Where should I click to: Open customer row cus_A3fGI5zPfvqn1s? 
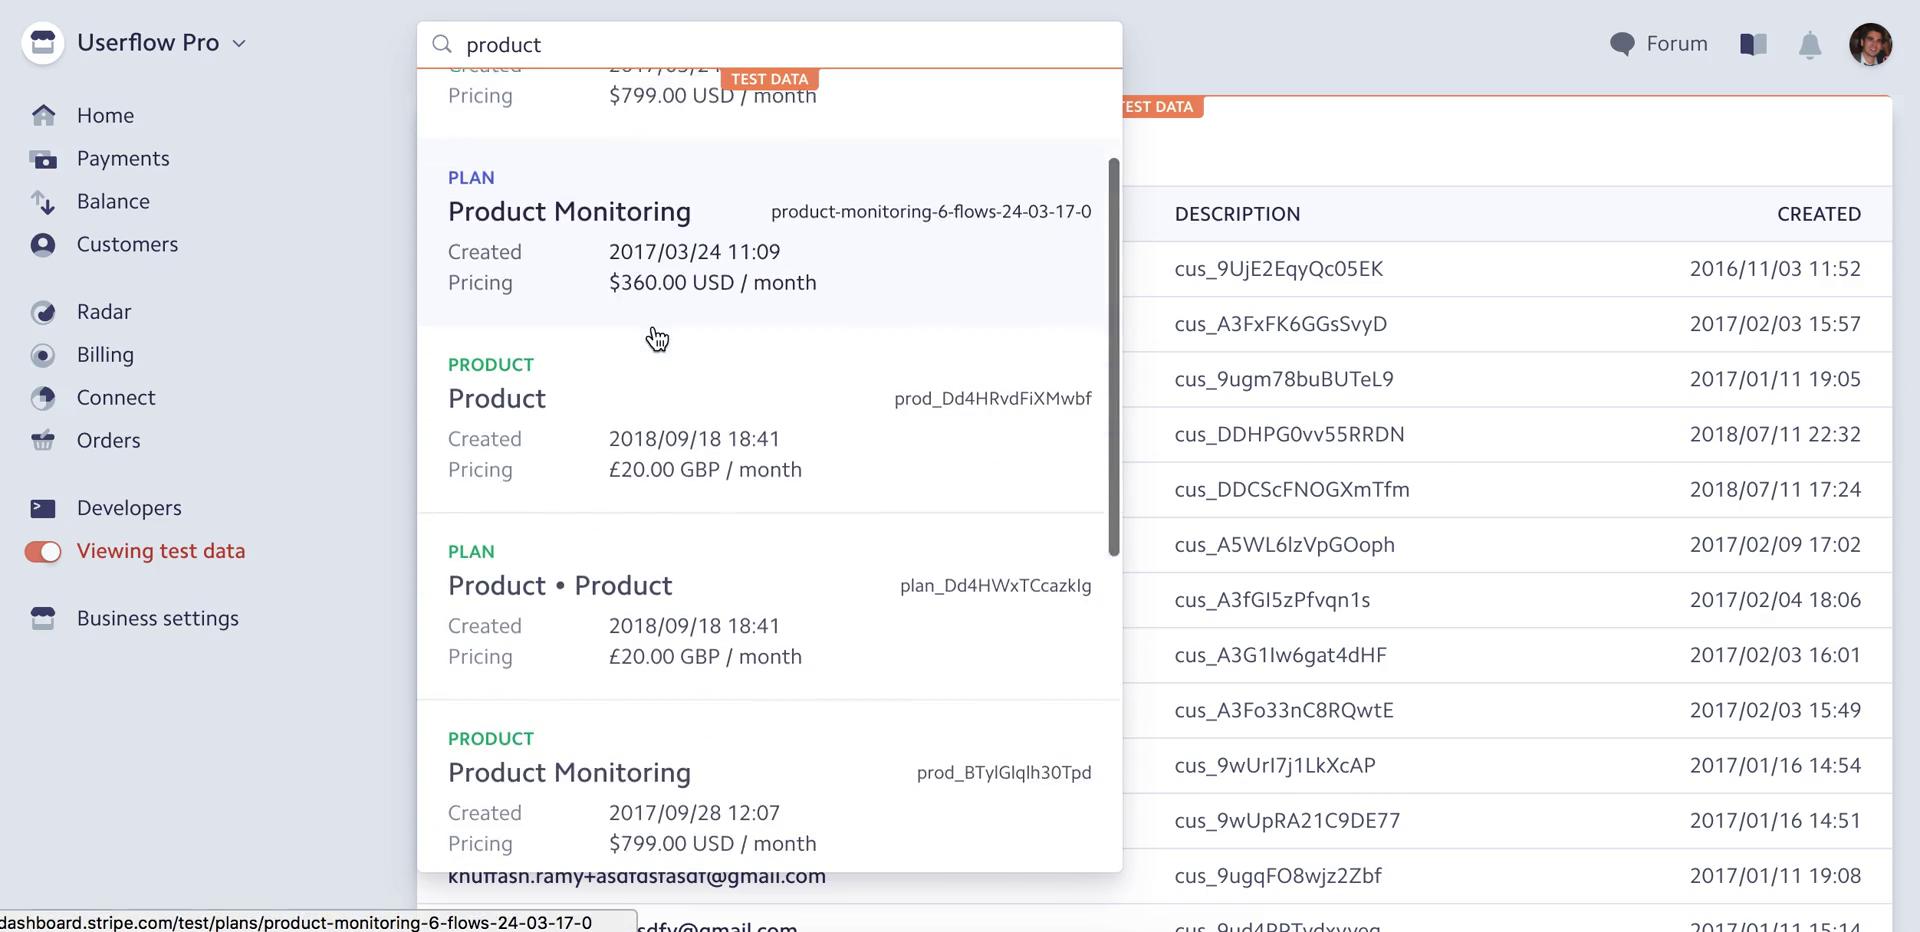tap(1507, 600)
